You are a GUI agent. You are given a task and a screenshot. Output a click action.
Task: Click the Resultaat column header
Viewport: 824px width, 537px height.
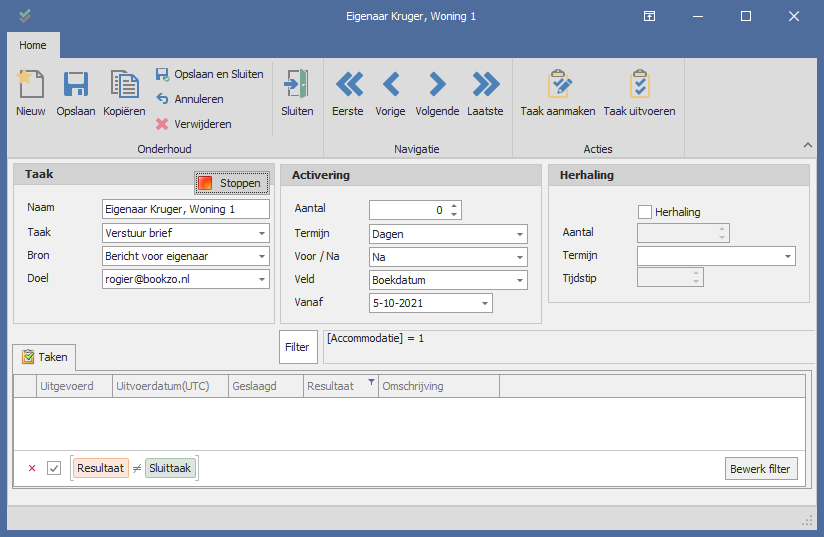point(341,386)
